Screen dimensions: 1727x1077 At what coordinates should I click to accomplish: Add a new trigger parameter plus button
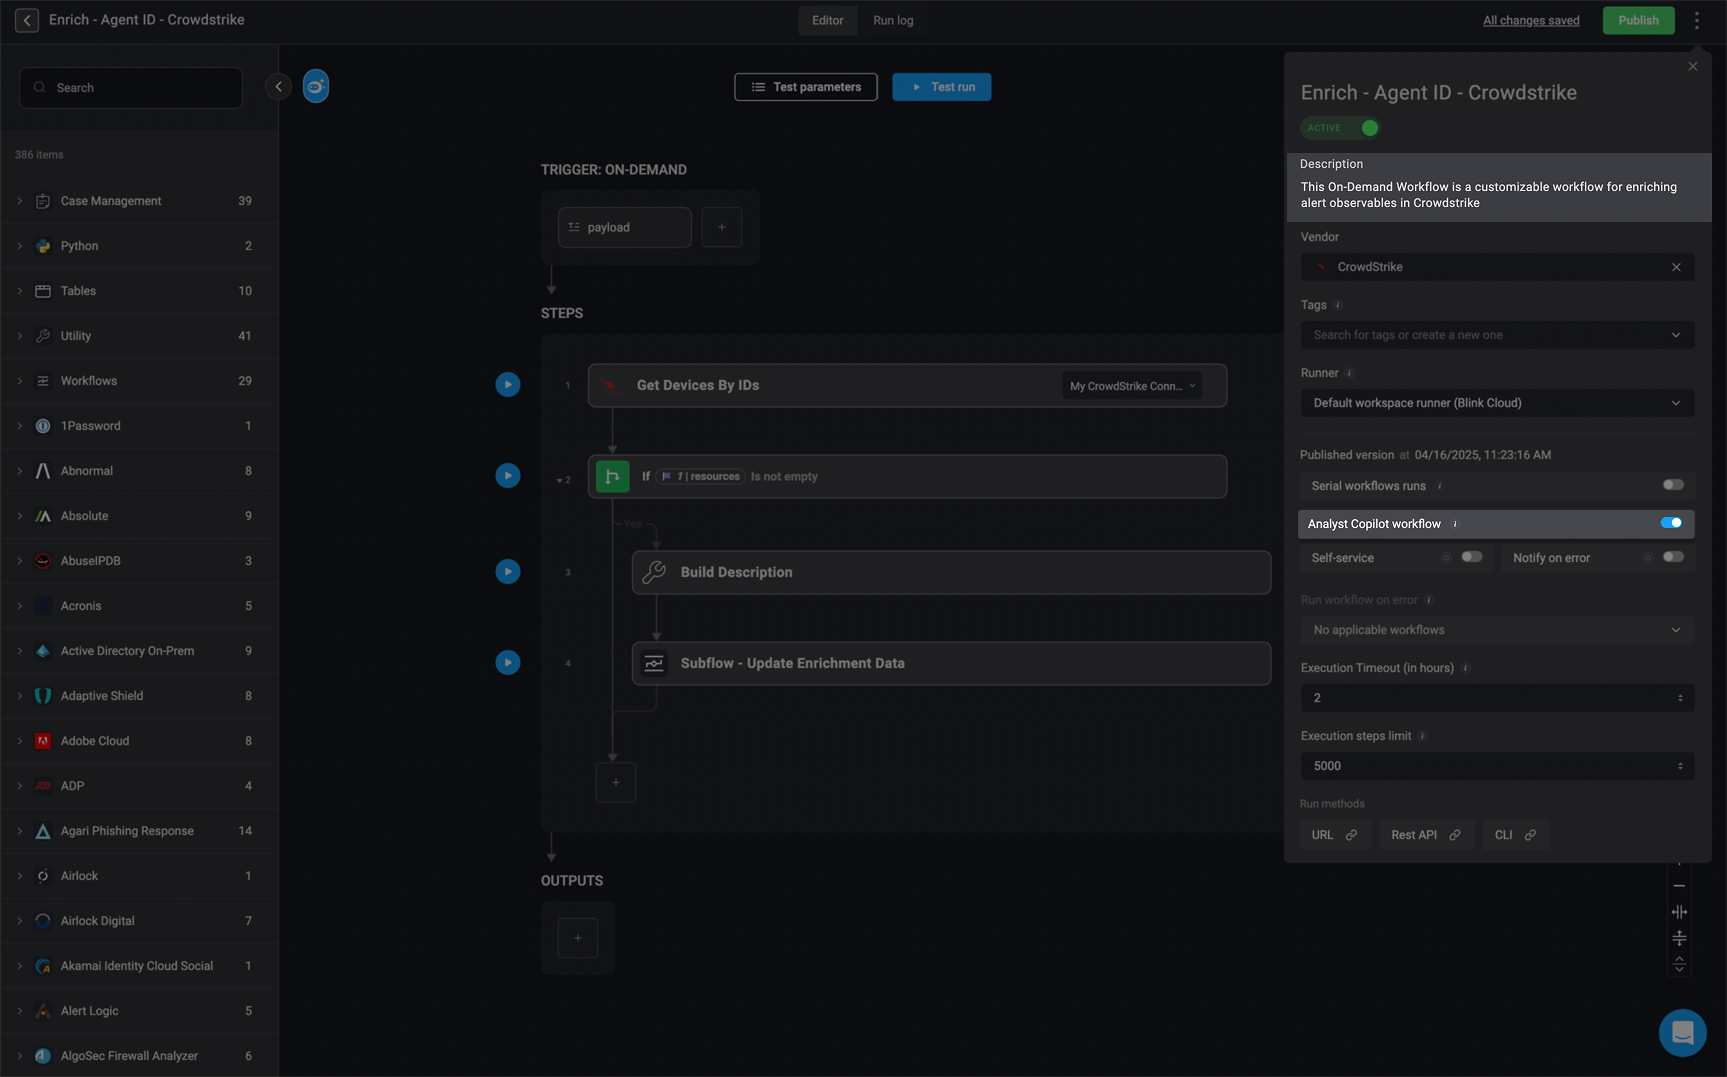coord(722,227)
